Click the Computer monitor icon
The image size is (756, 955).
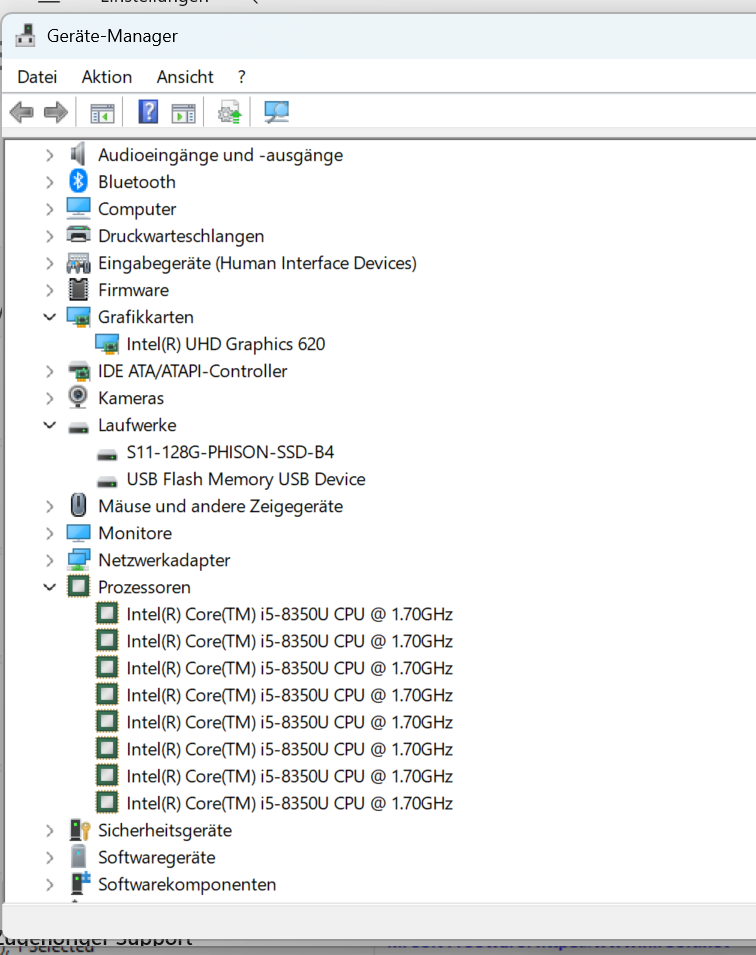(78, 208)
